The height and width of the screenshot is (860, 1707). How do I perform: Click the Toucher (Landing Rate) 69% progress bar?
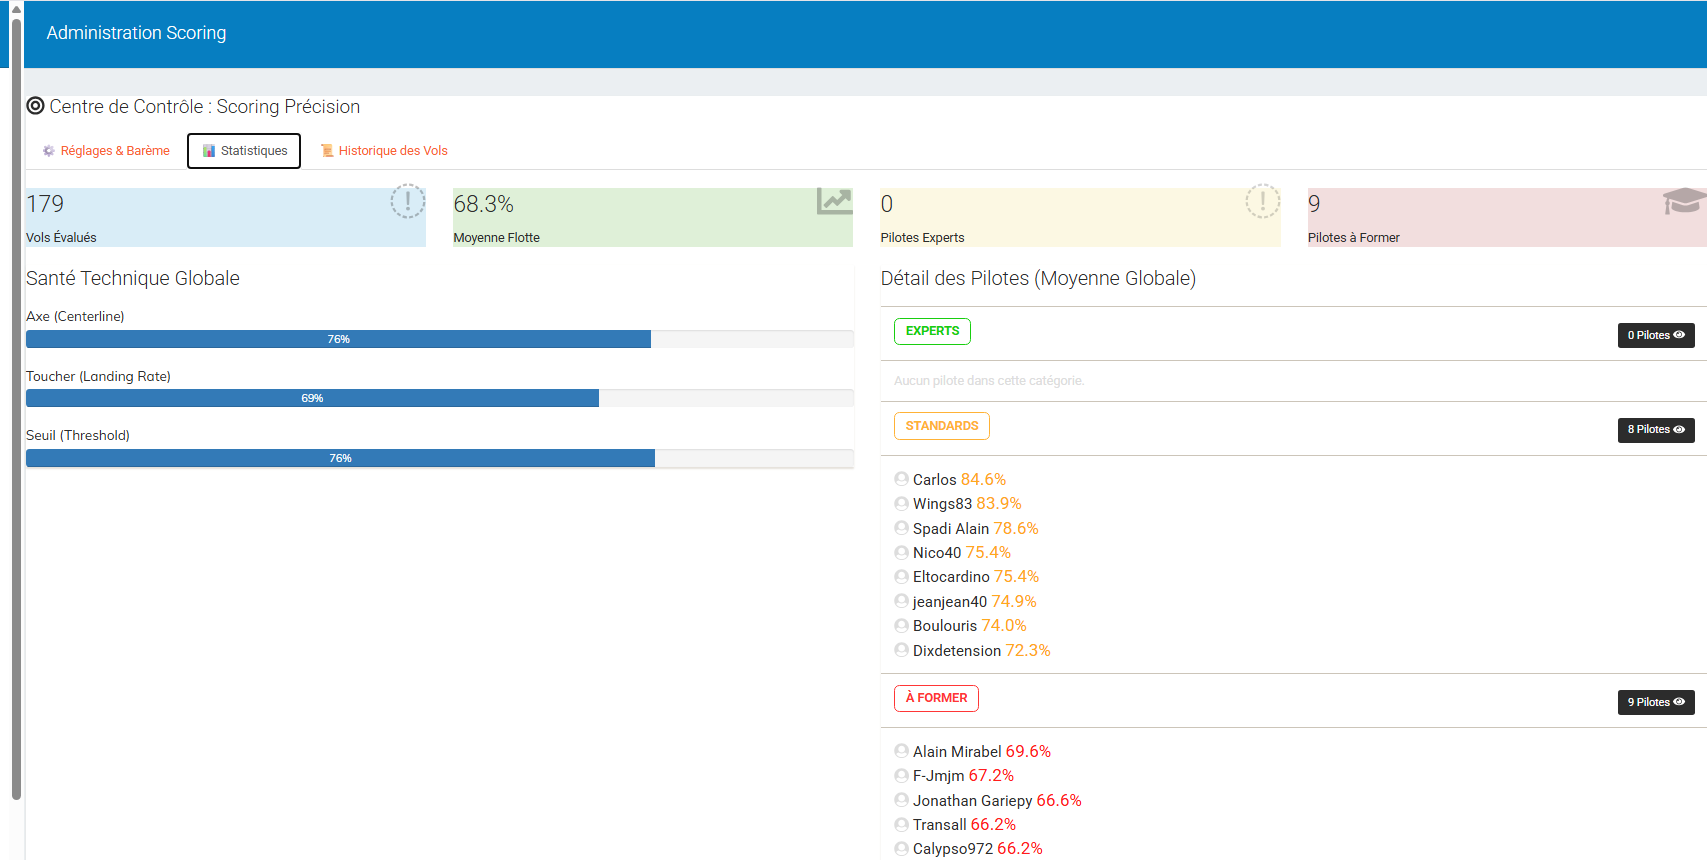pyautogui.click(x=440, y=398)
